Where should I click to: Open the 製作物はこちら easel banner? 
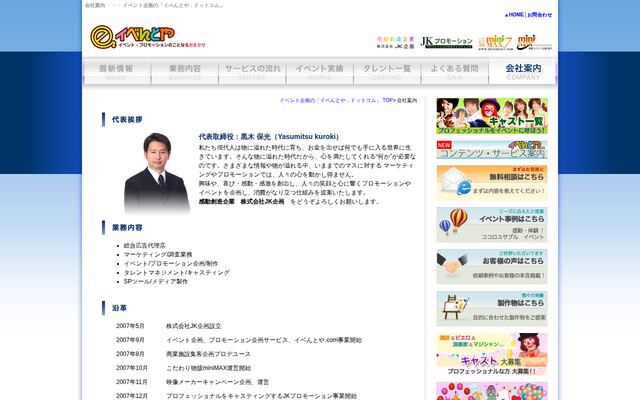pyautogui.click(x=492, y=309)
